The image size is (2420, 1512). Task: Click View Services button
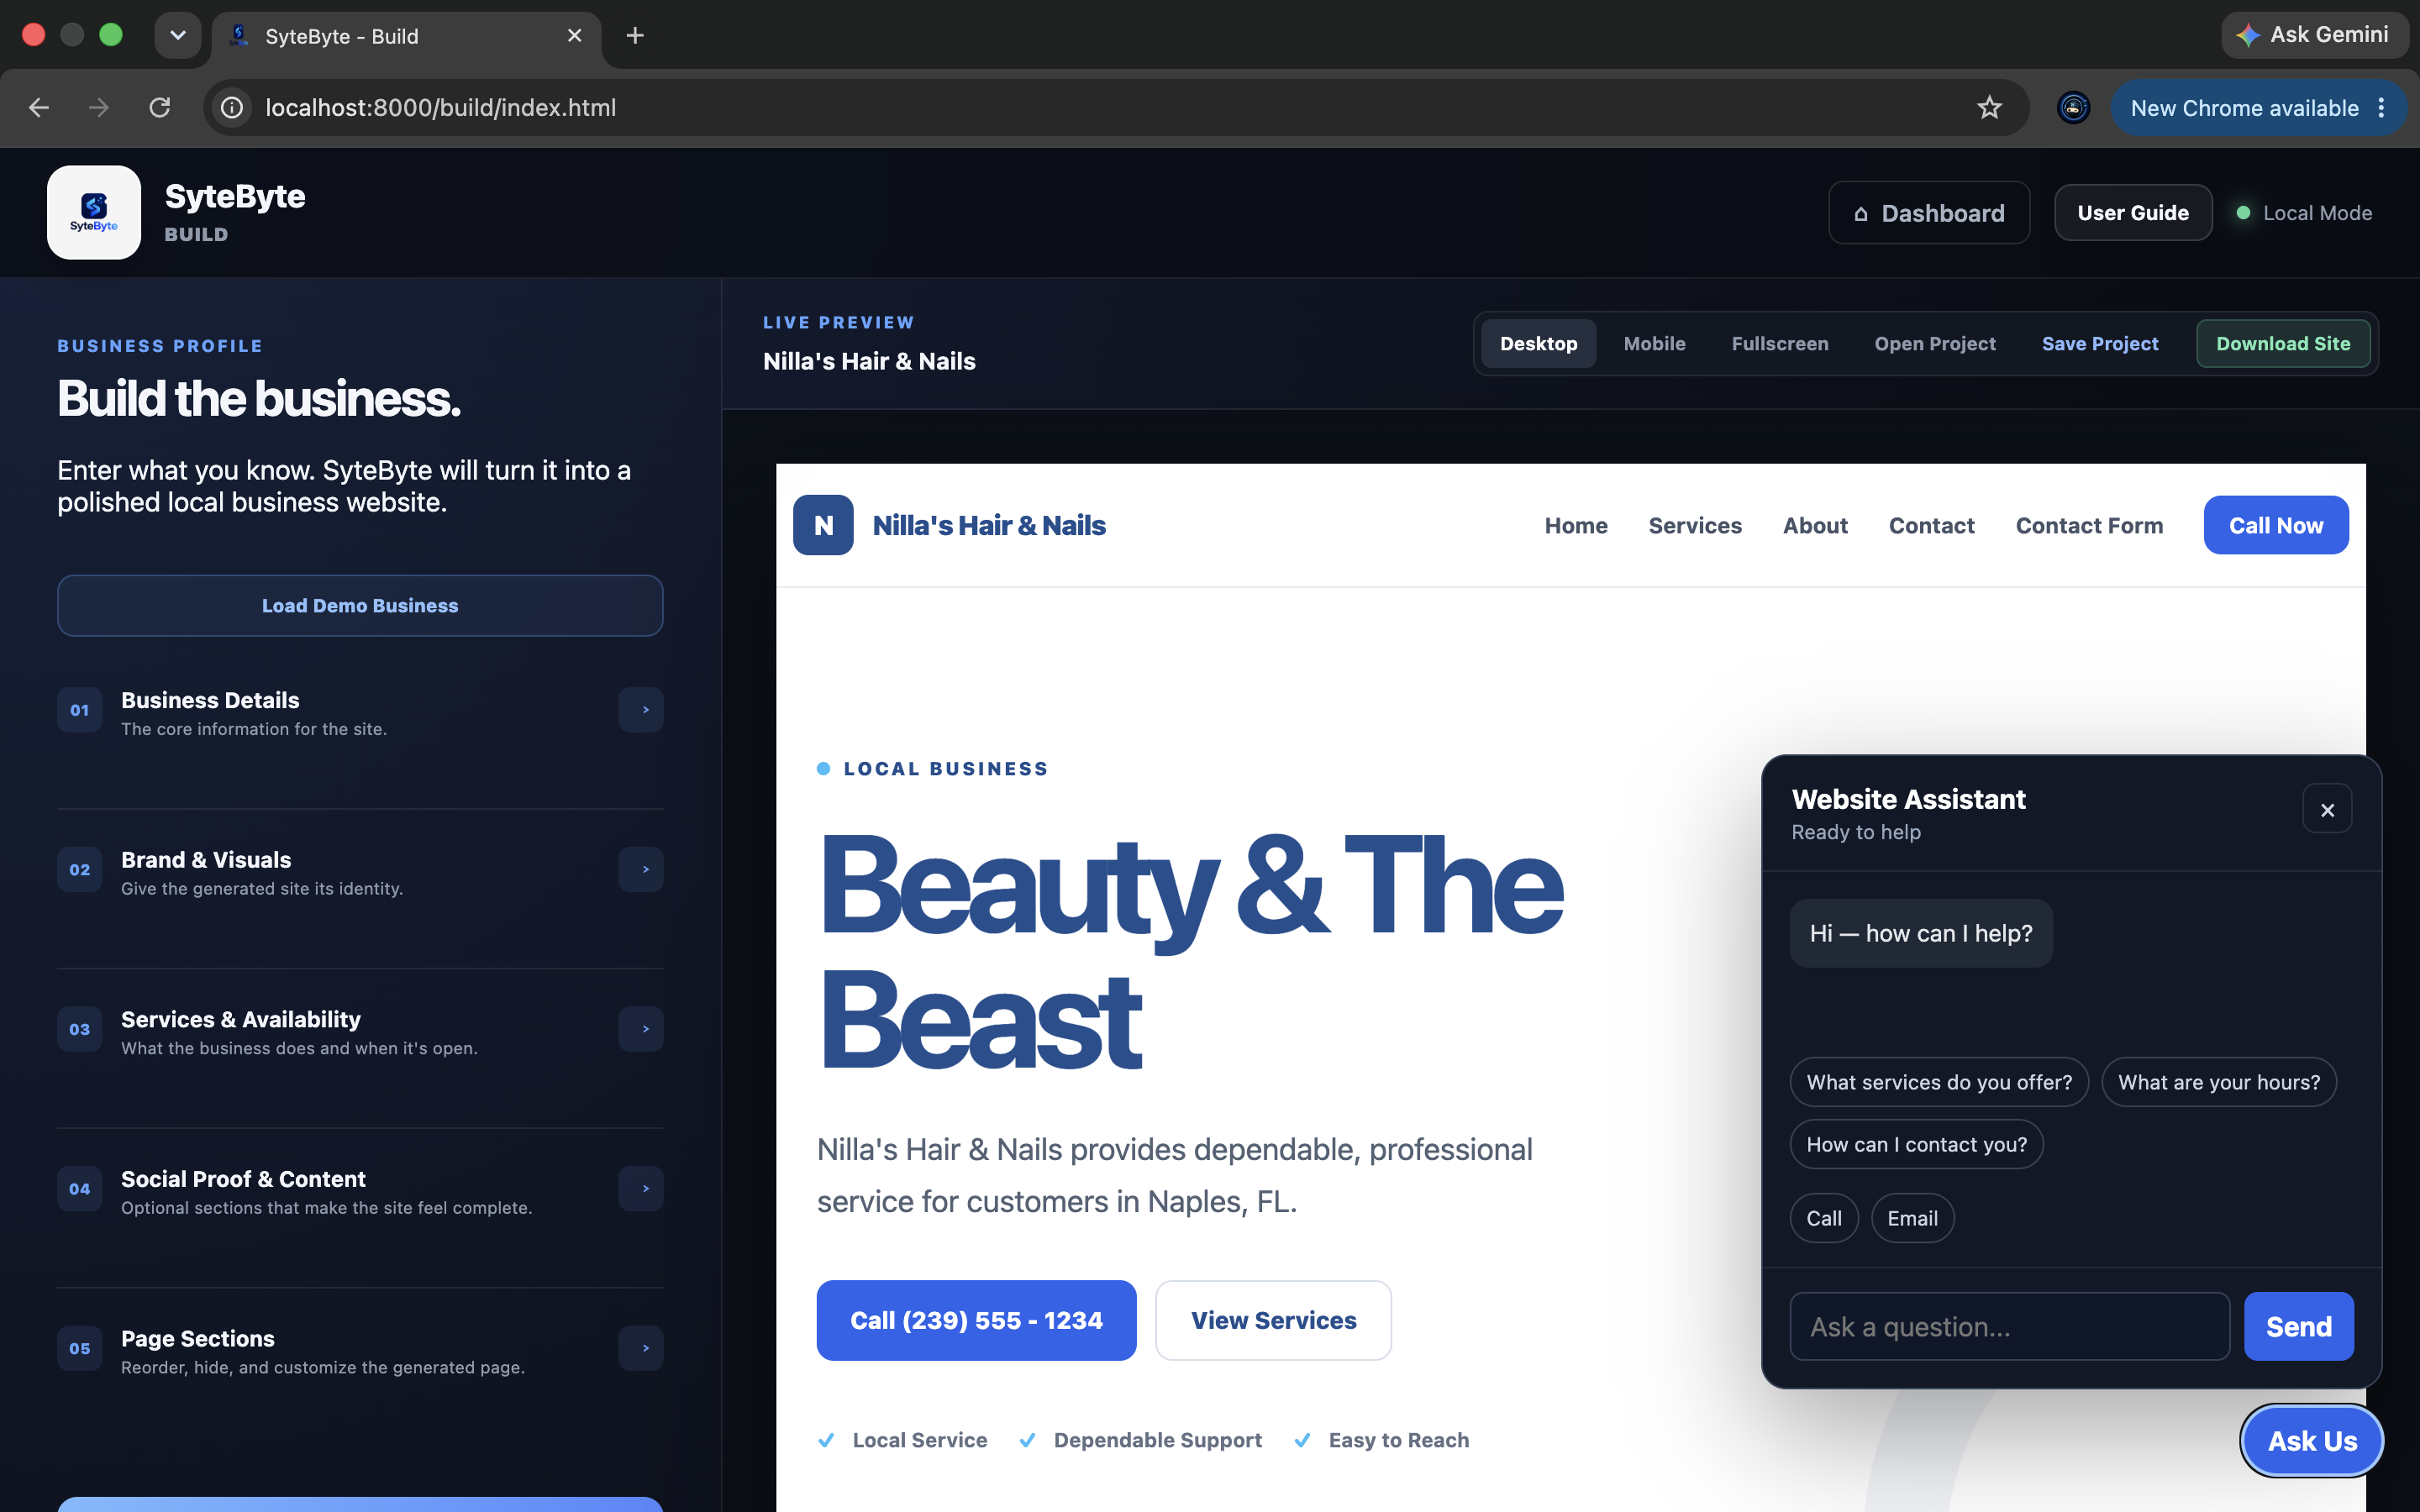click(x=1273, y=1320)
